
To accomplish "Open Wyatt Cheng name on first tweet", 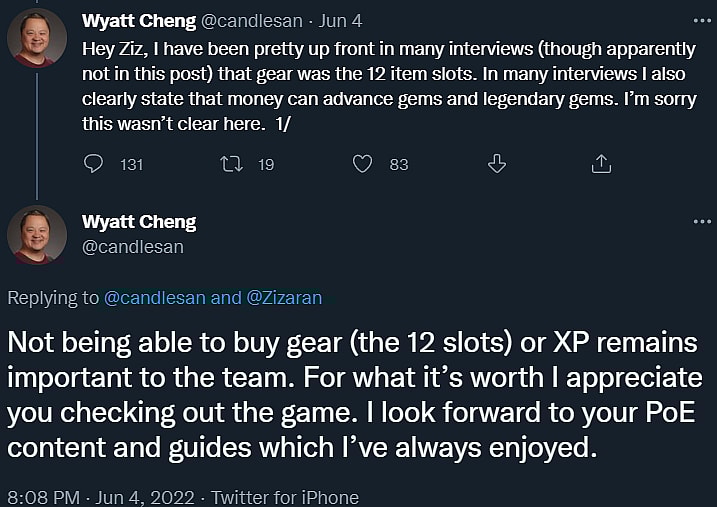I will [139, 20].
